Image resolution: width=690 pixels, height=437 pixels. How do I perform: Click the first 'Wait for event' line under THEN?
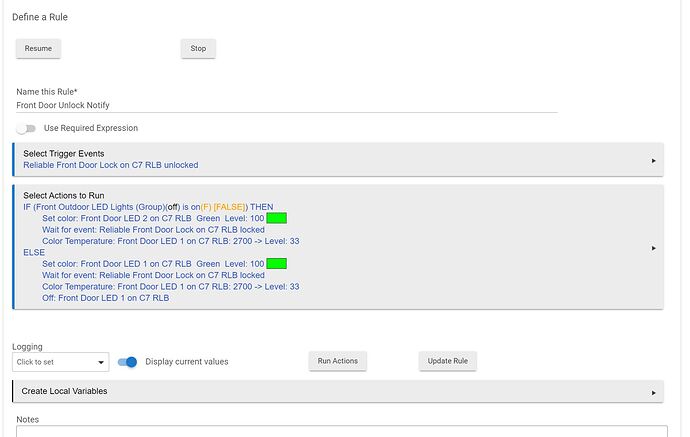(153, 230)
